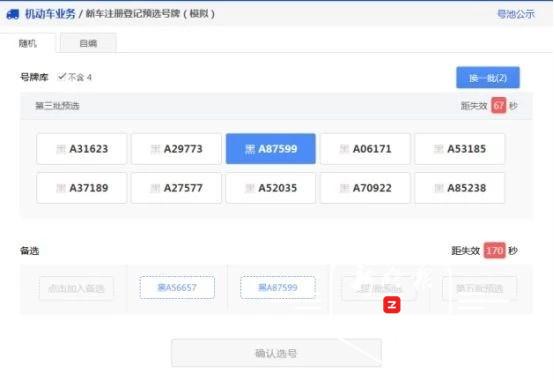Click the 第五批预选 backup slot

(x=479, y=288)
